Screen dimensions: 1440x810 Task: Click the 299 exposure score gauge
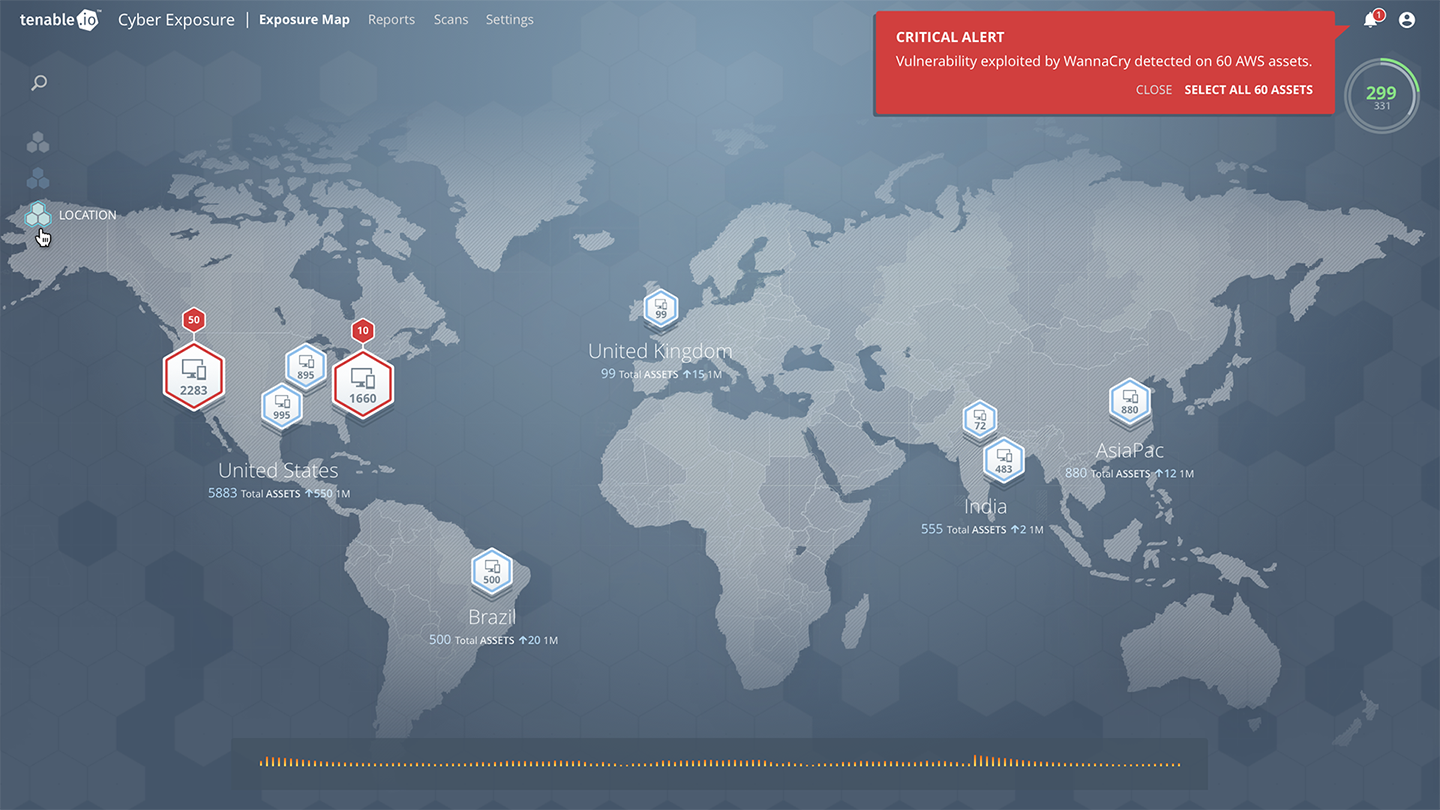pyautogui.click(x=1381, y=97)
